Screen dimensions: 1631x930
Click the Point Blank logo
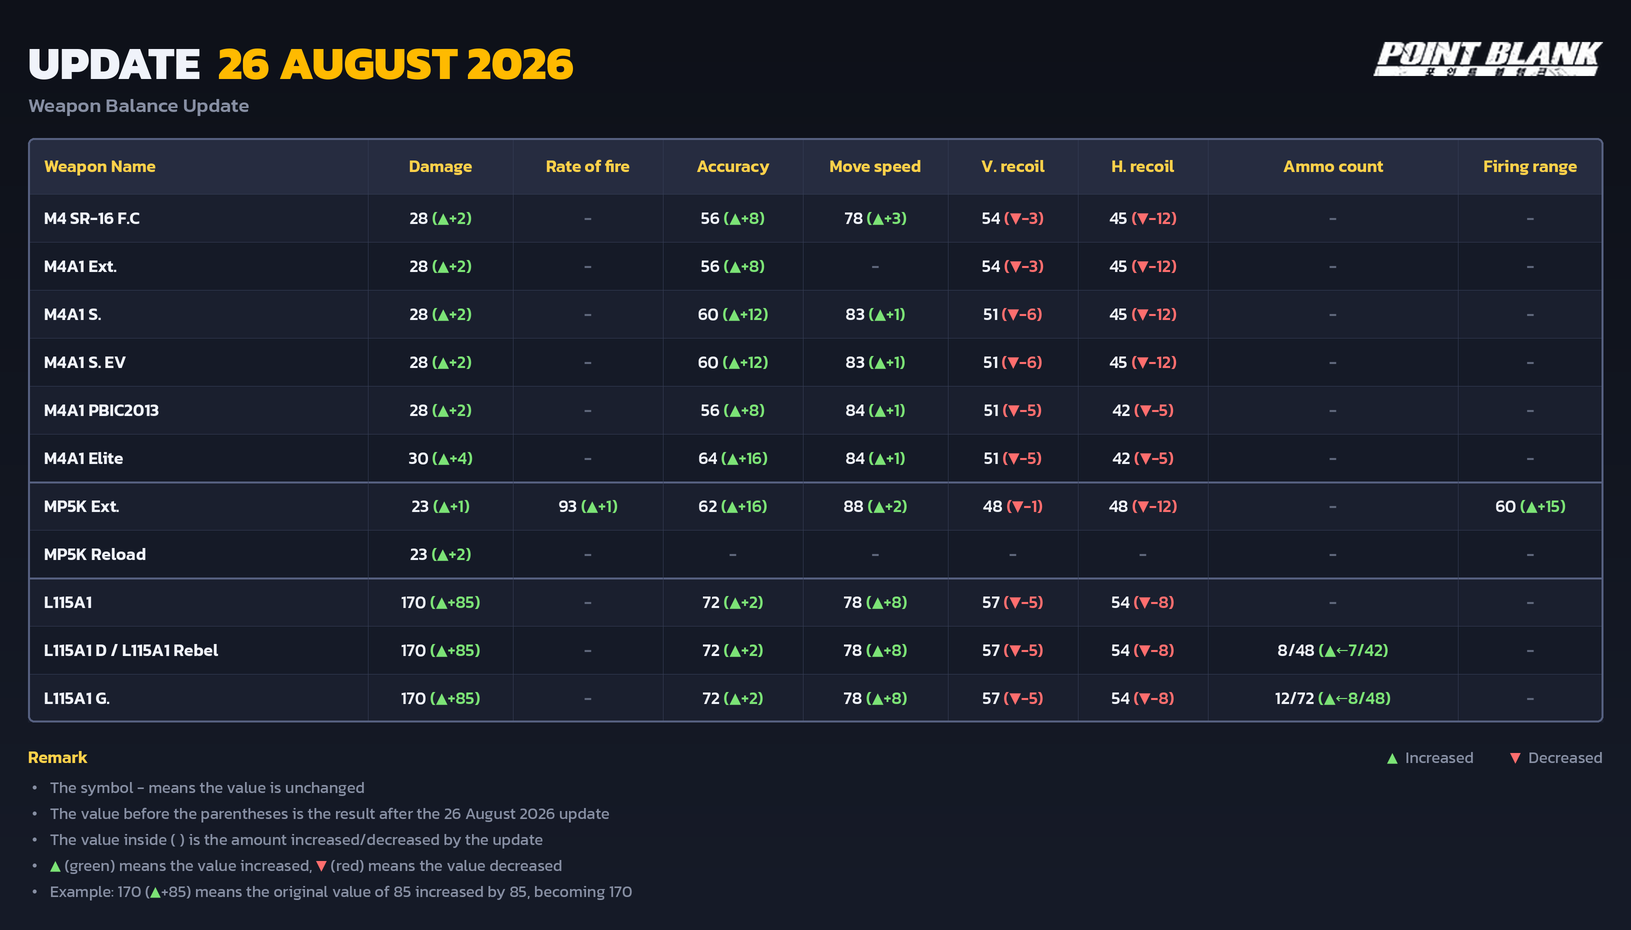coord(1487,58)
